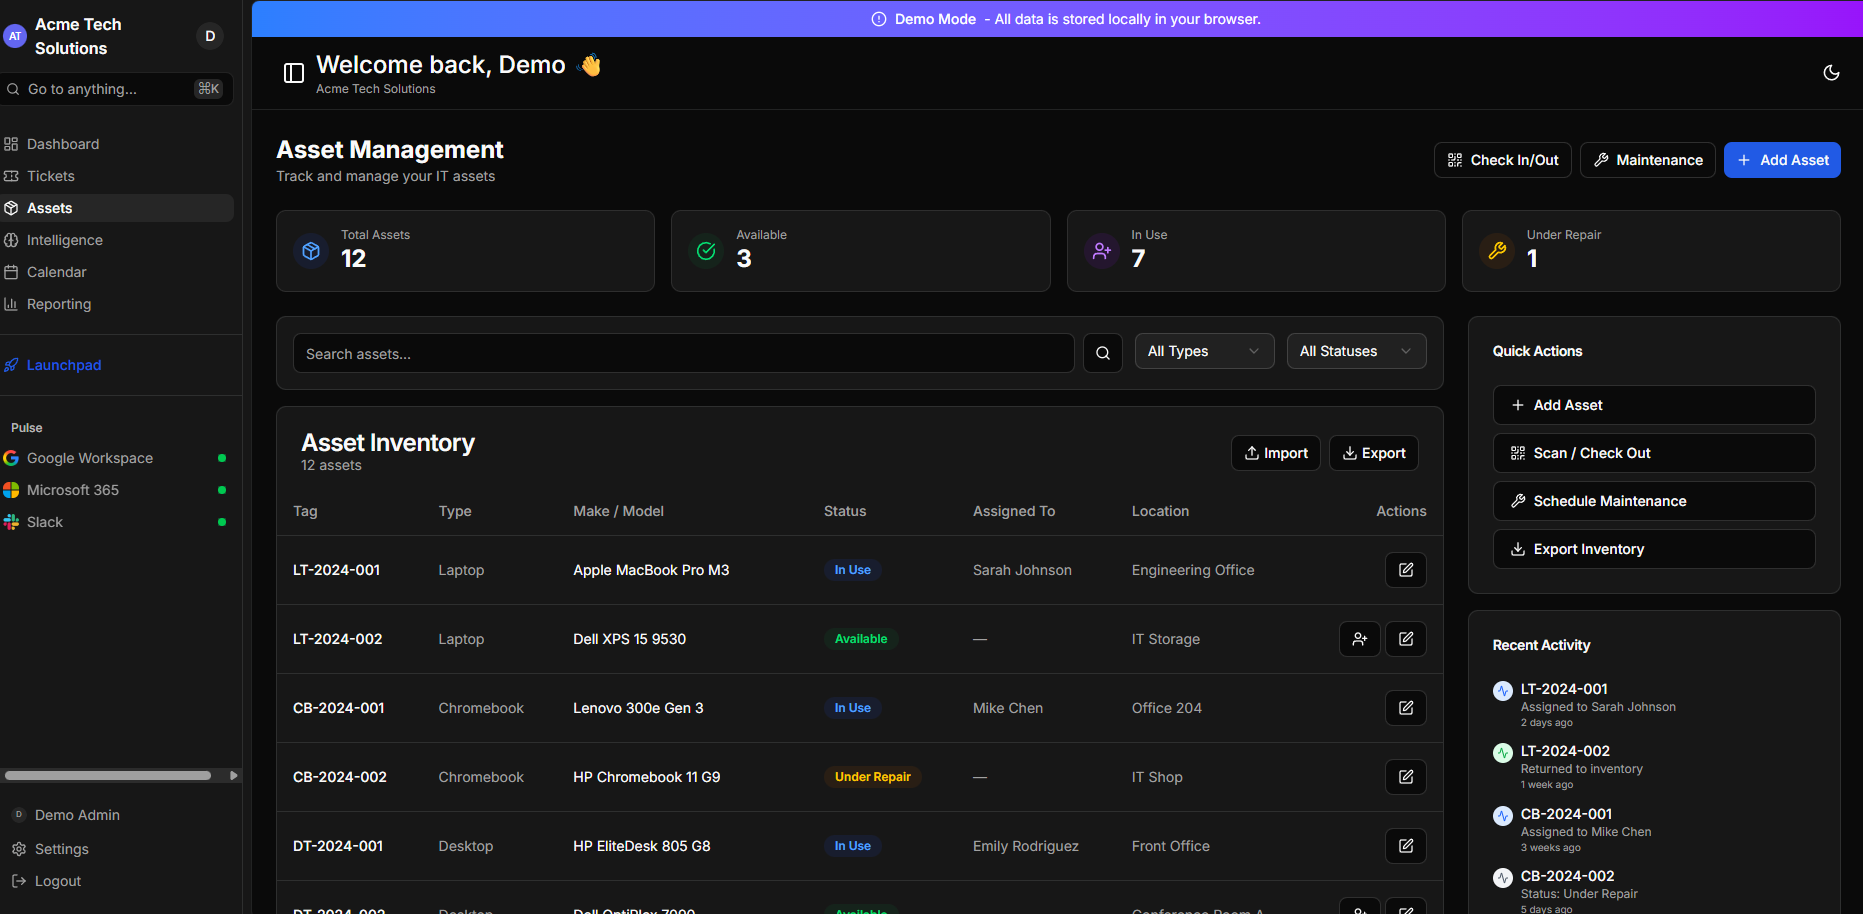
Task: Click CB-2024-002 activity icon
Action: (x=1503, y=878)
